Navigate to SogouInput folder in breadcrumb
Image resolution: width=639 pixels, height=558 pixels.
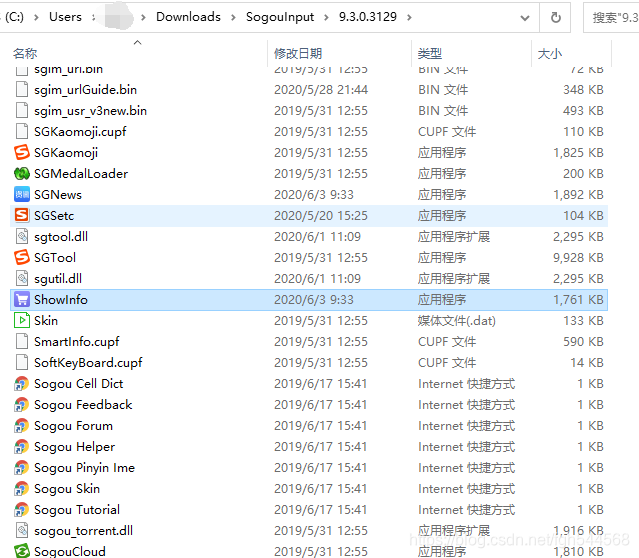coord(280,17)
